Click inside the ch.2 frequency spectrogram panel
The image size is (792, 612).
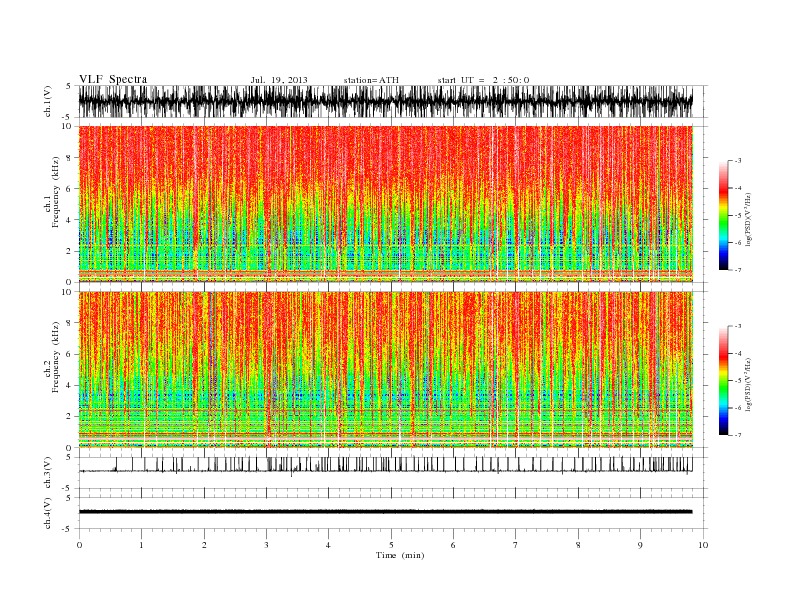(x=386, y=370)
